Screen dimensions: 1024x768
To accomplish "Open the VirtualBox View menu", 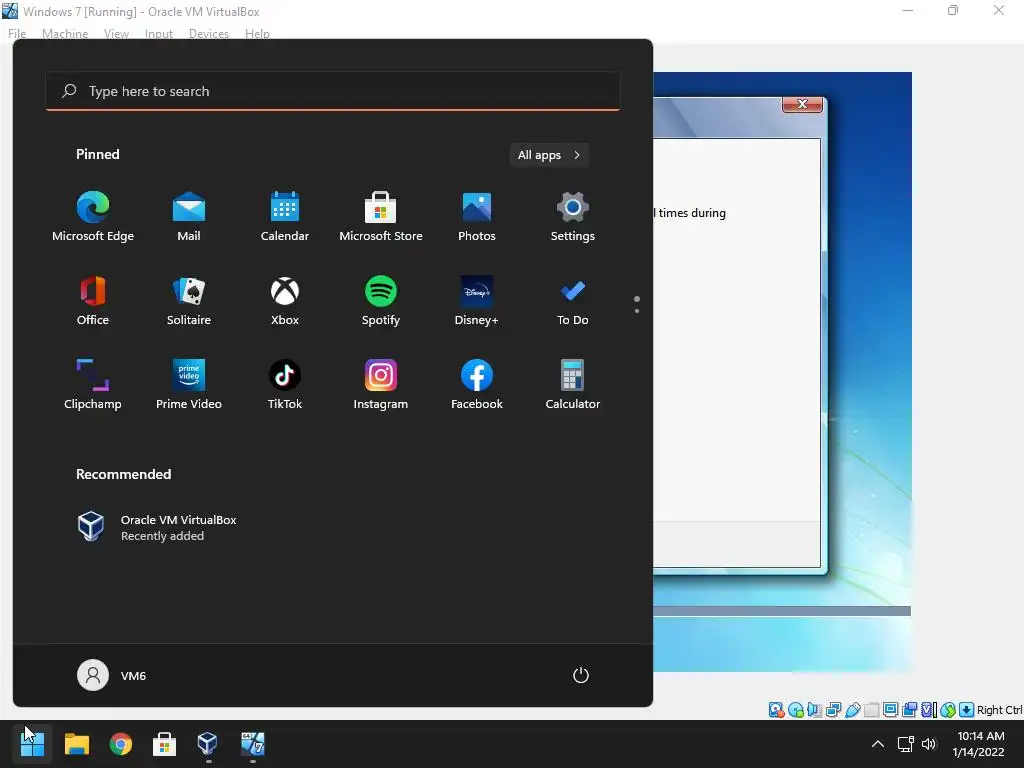I will 116,33.
